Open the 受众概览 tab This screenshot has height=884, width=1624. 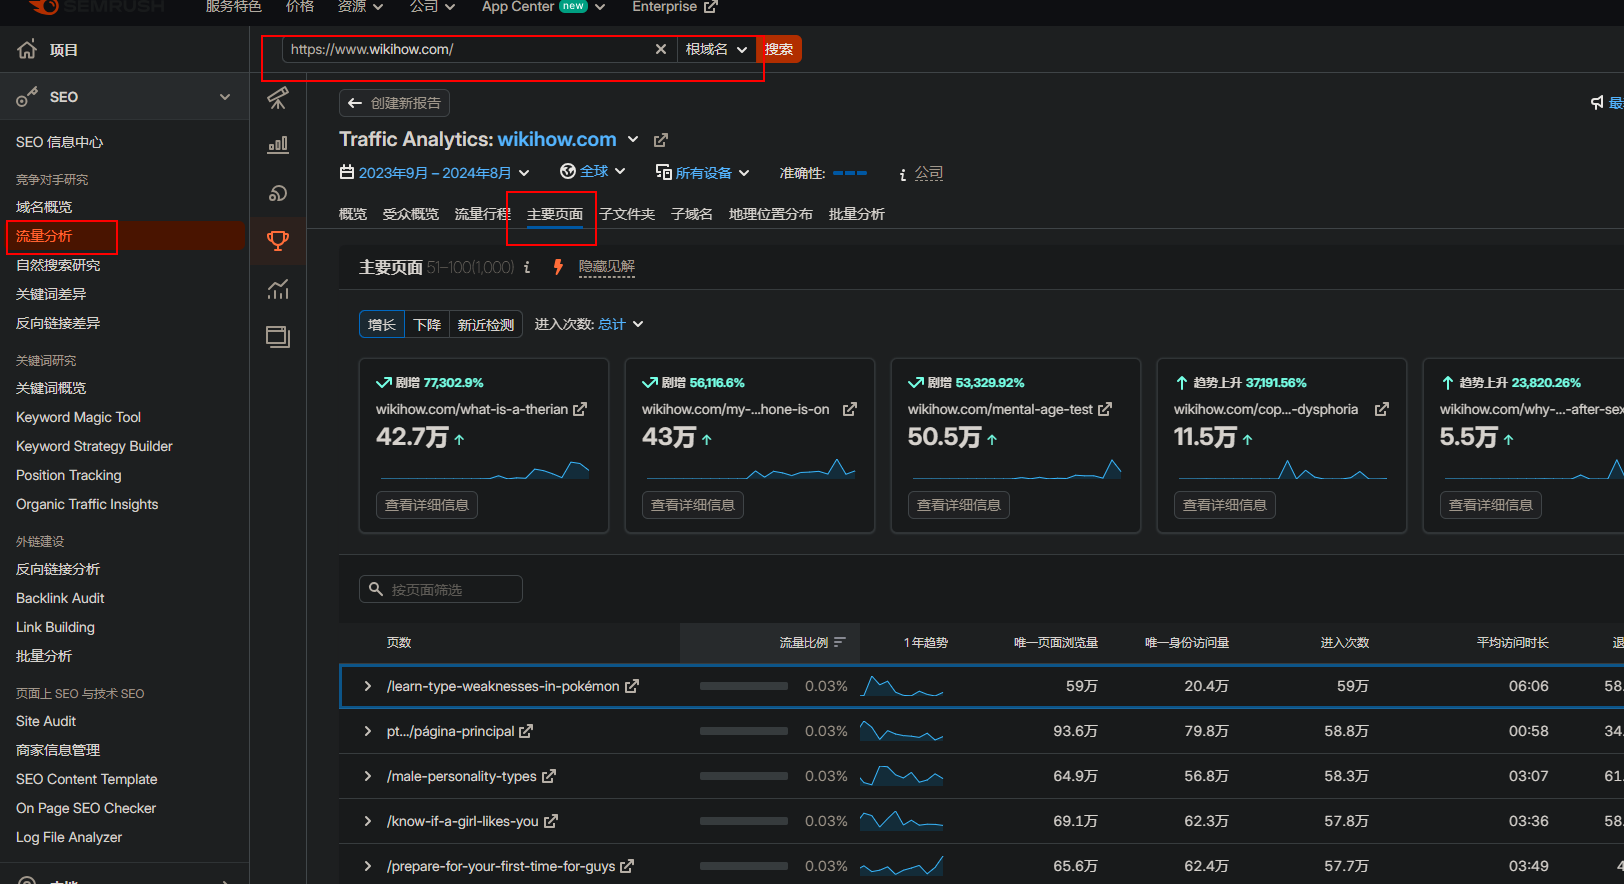410,214
